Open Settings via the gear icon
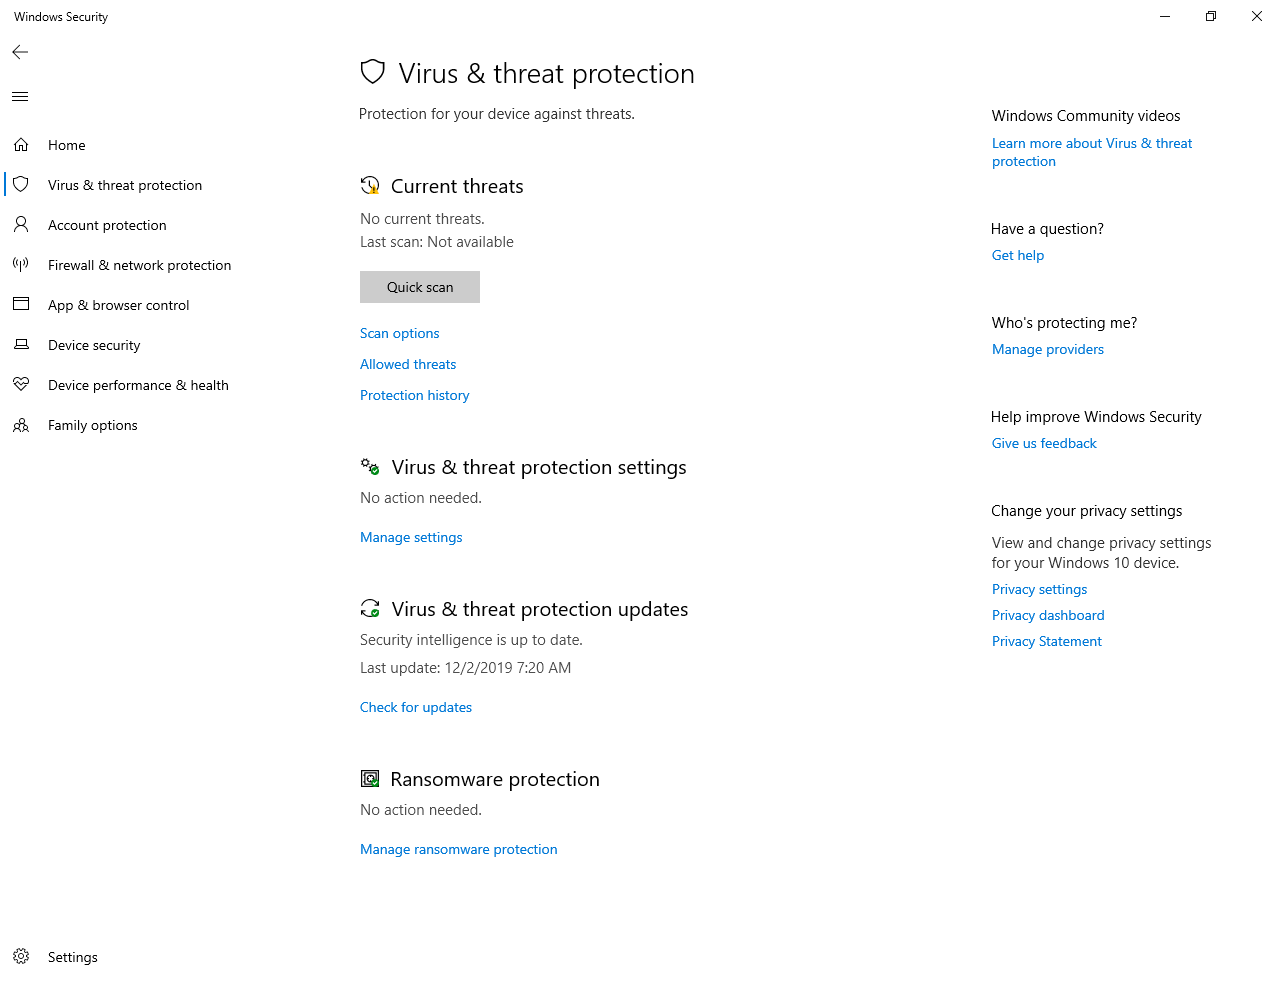 click(x=21, y=957)
